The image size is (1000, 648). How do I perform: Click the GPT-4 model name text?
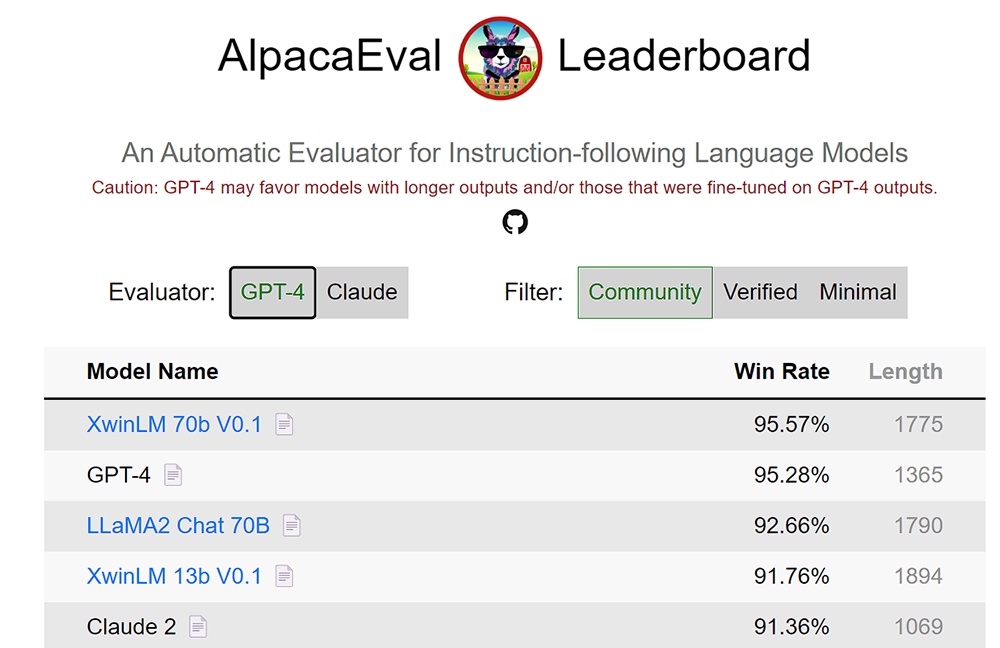(x=118, y=475)
